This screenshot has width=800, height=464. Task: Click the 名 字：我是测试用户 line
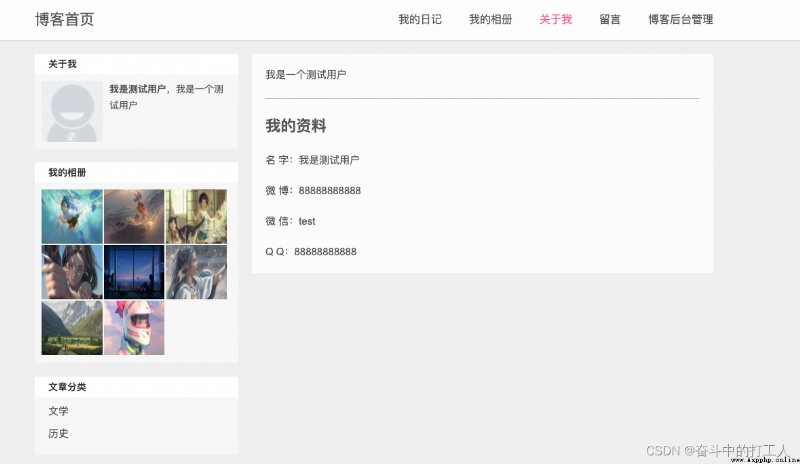pyautogui.click(x=312, y=160)
